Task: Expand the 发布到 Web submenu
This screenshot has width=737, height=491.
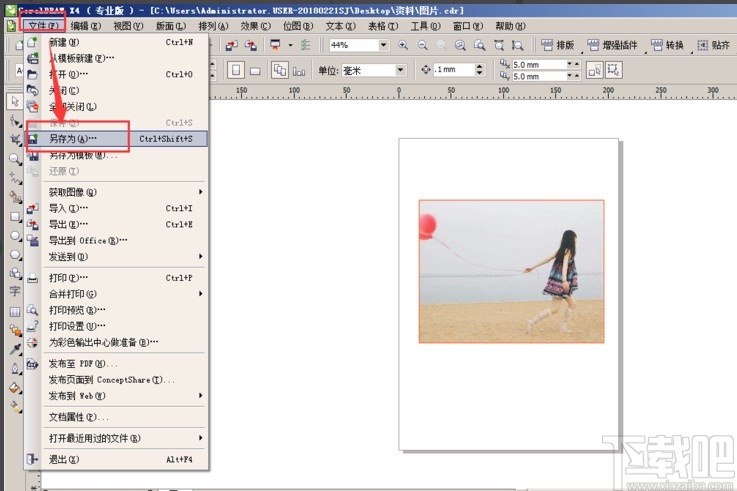Action: tap(200, 396)
